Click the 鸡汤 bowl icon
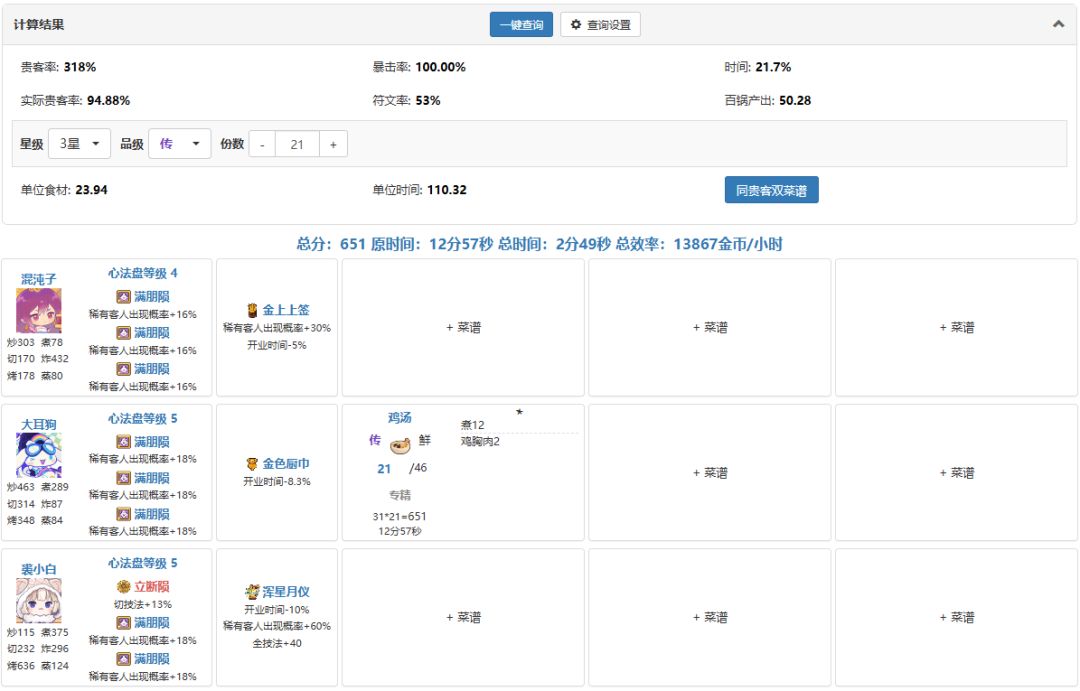This screenshot has height=691, width=1080. (400, 446)
